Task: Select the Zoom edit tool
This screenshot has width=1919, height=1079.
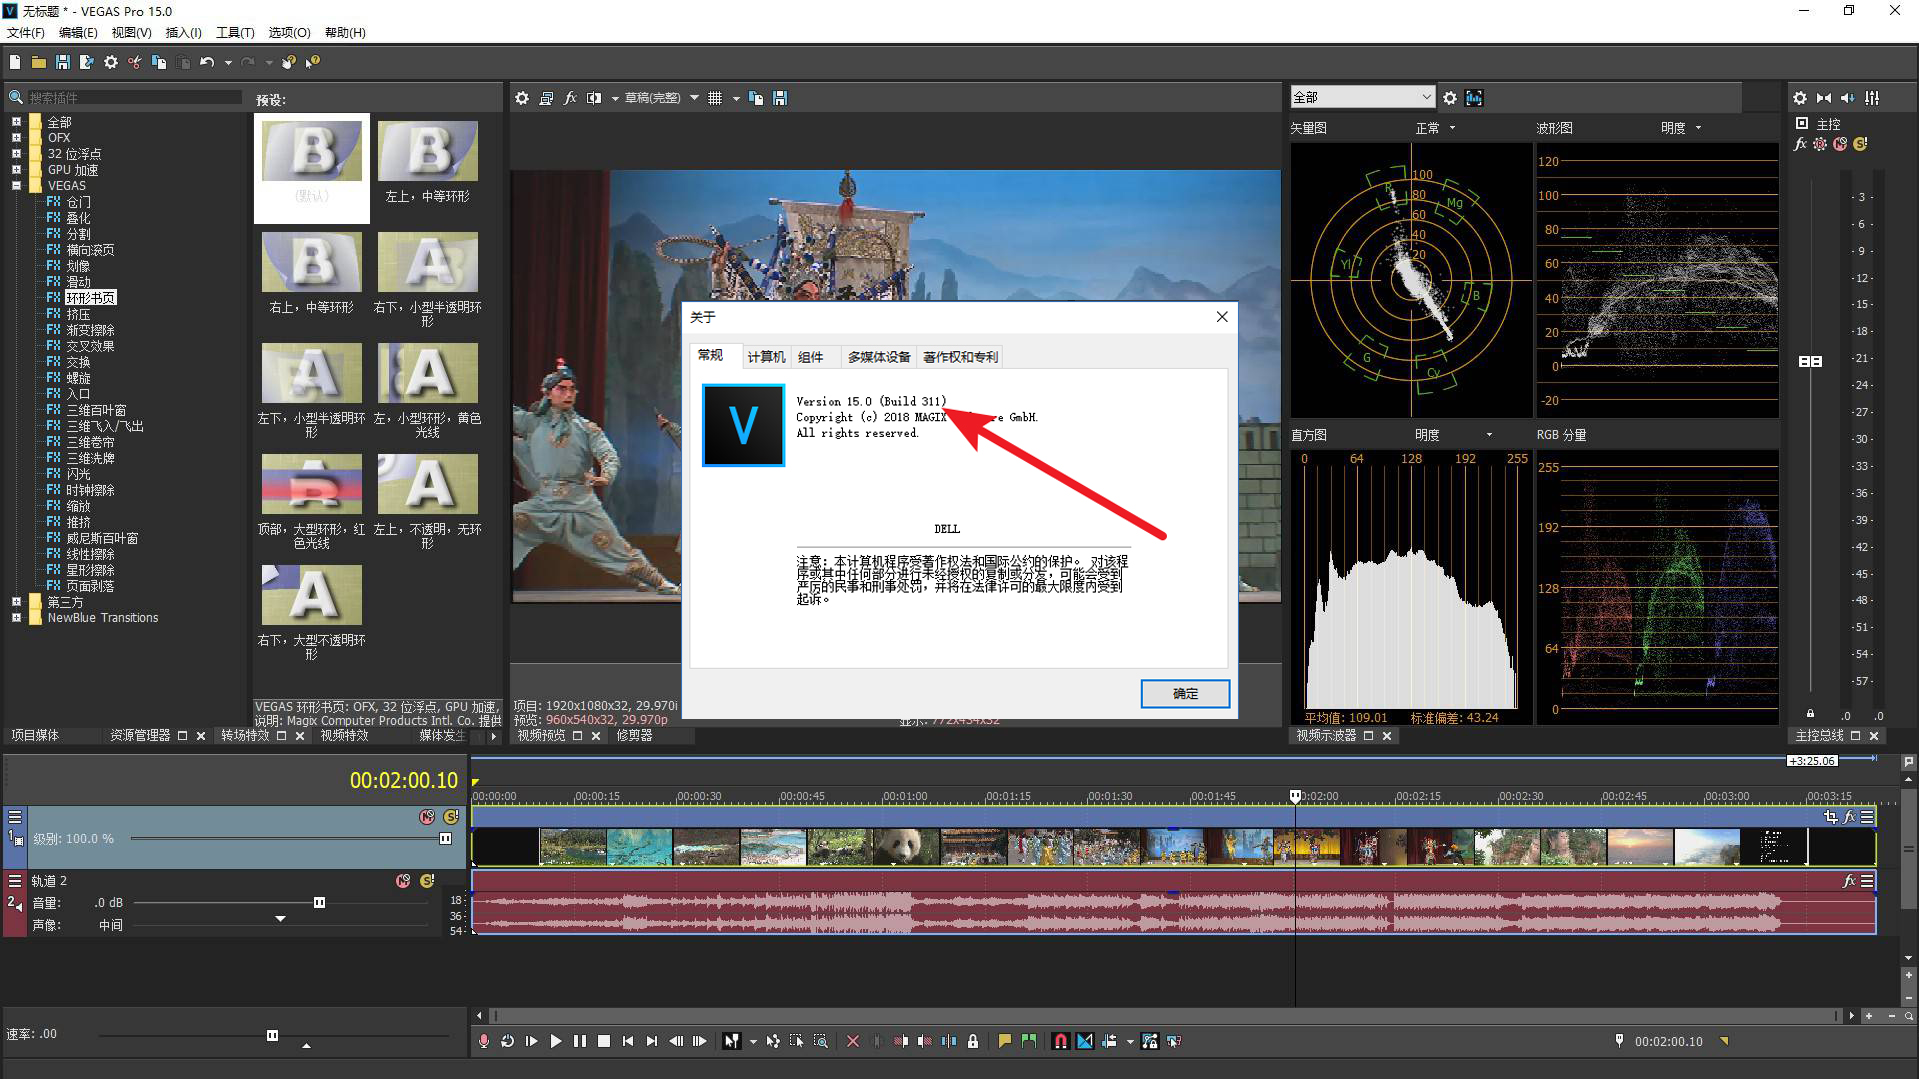Action: coord(821,1041)
